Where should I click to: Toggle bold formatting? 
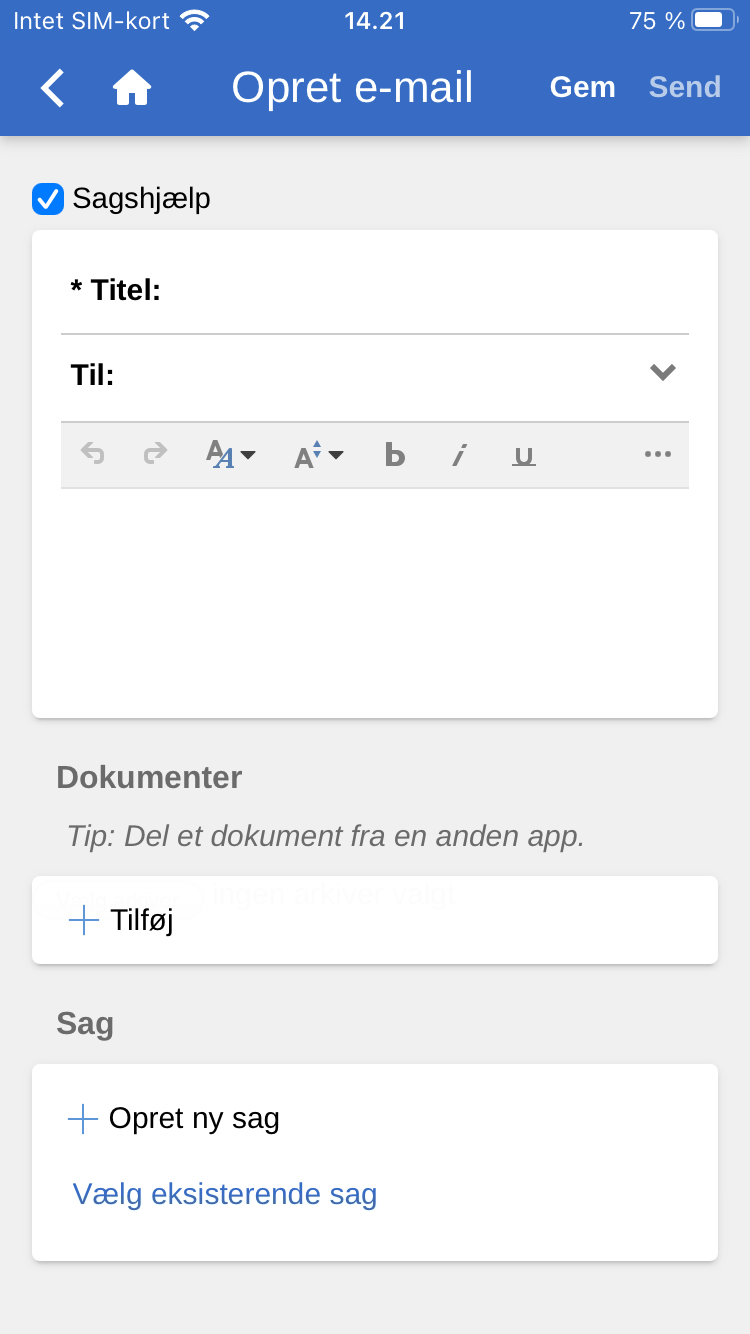coord(395,456)
